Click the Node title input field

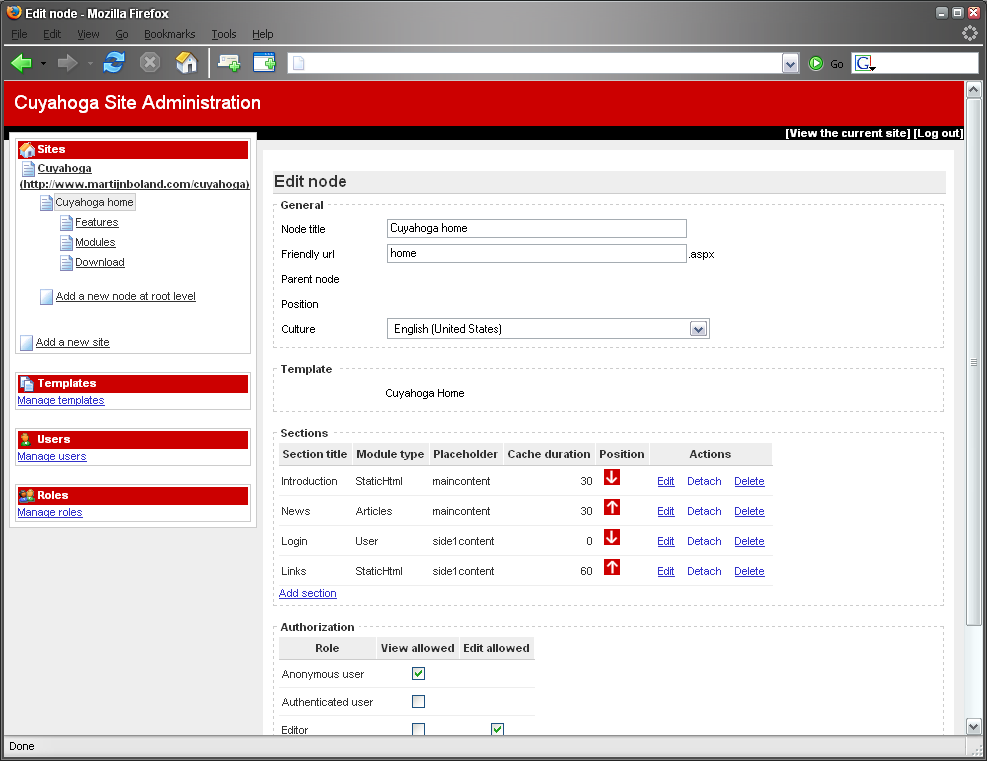pyautogui.click(x=537, y=228)
